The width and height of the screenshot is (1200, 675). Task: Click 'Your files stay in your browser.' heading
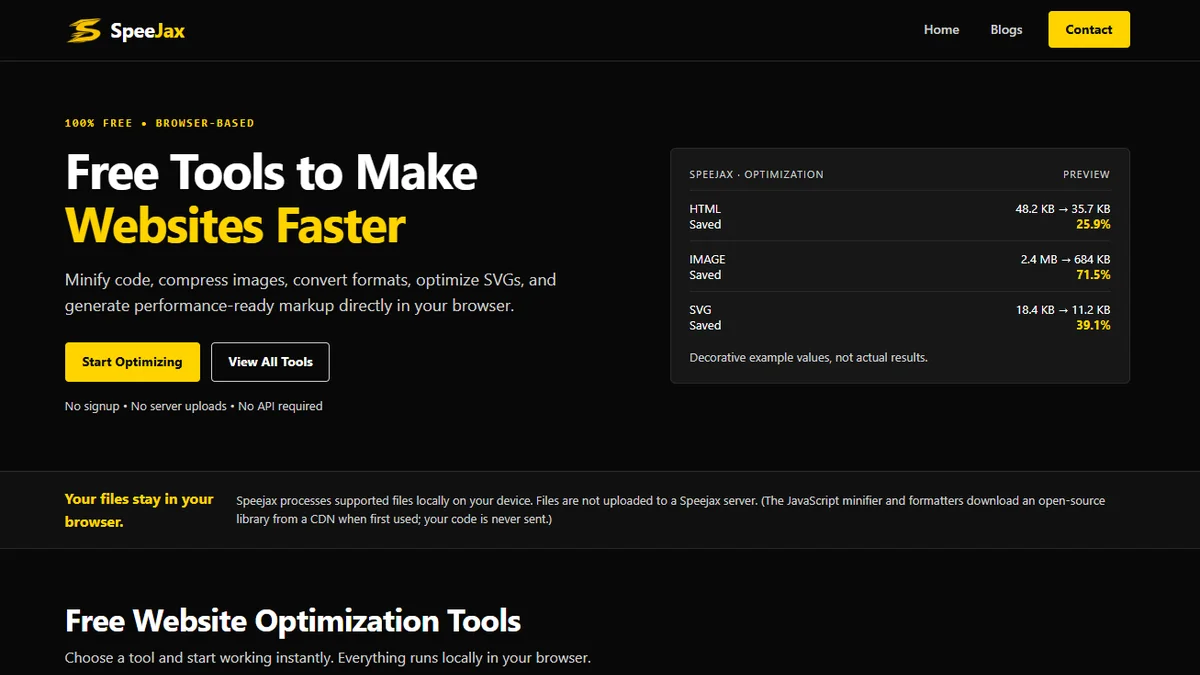pos(139,510)
